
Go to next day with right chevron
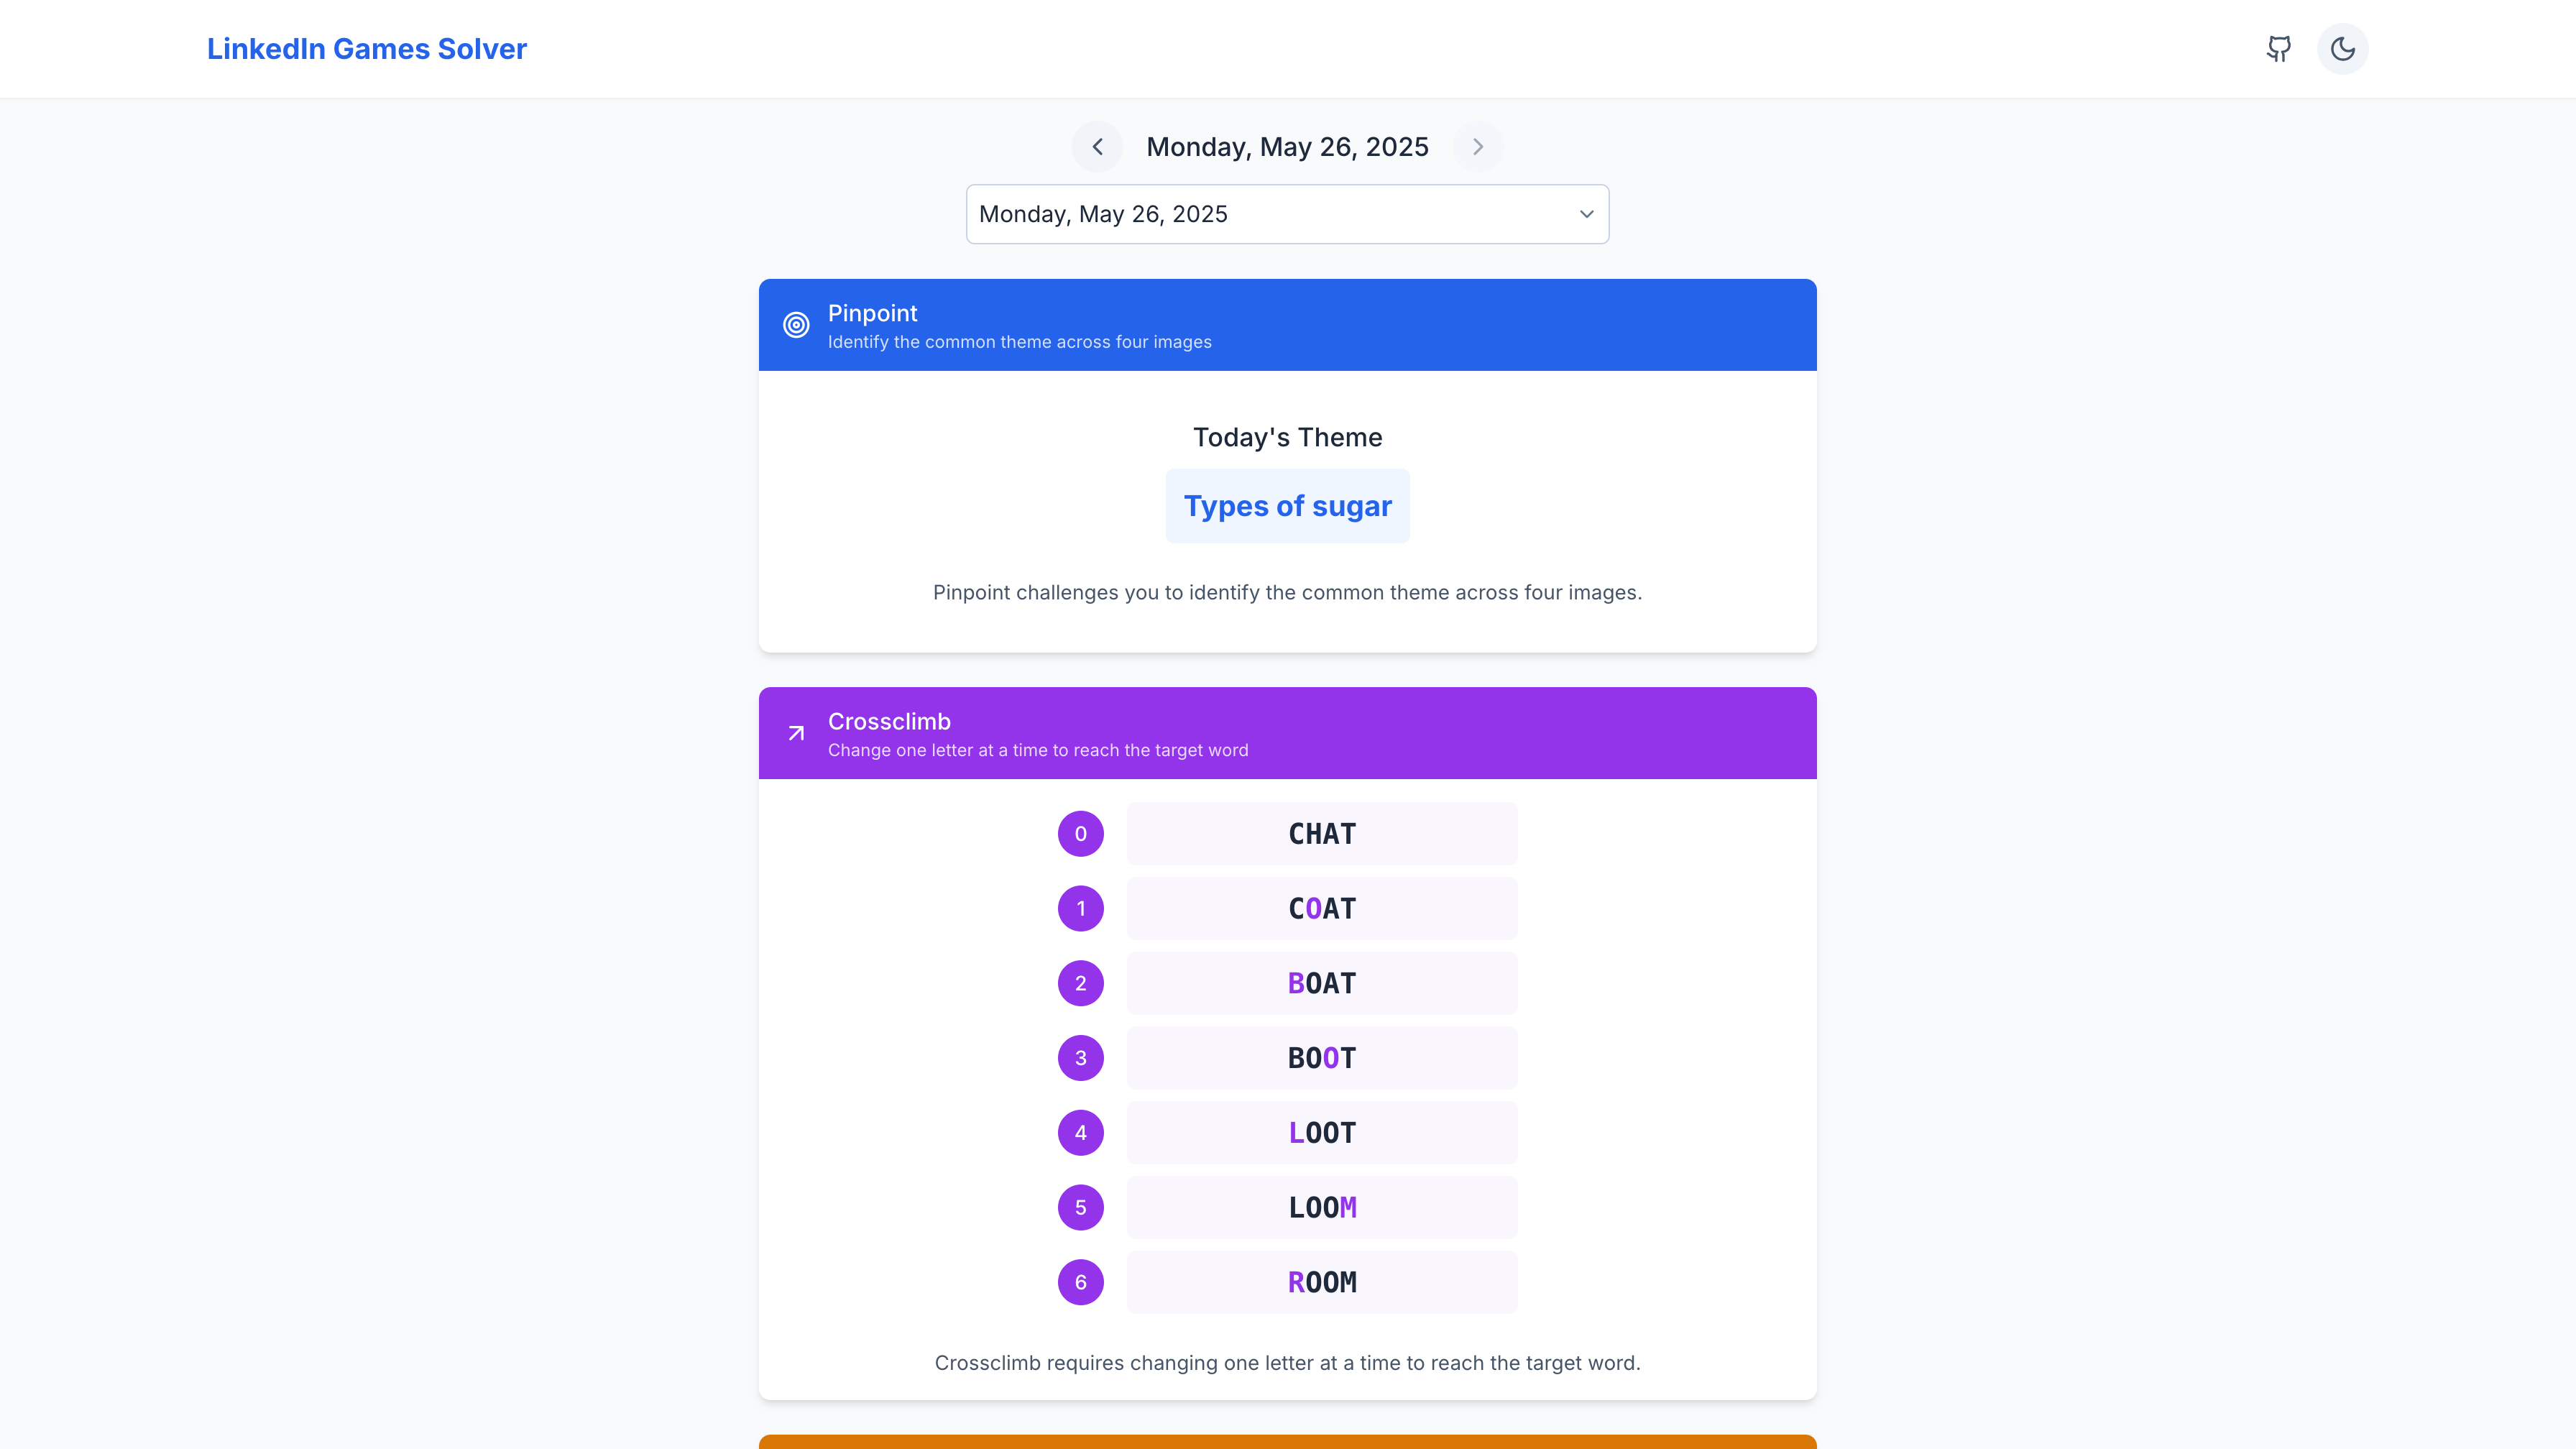(1478, 147)
